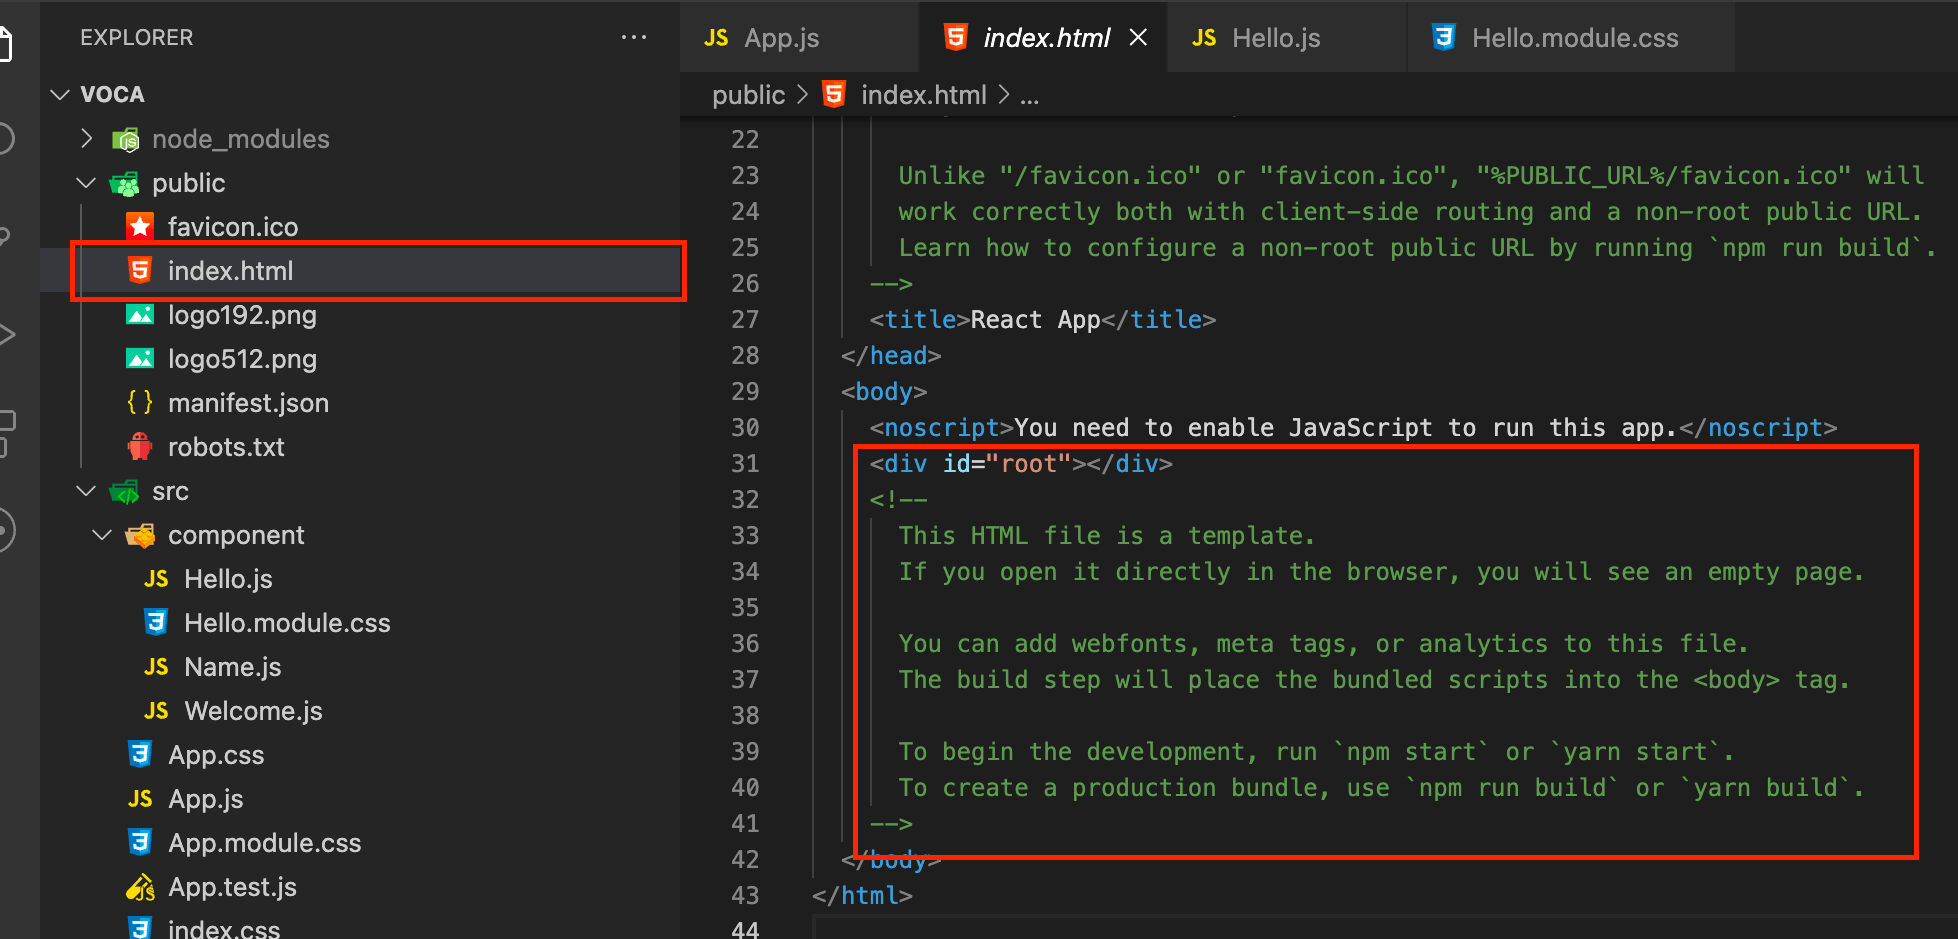Click the JS icon on the App.js tab
This screenshot has height=939, width=1958.
[716, 37]
